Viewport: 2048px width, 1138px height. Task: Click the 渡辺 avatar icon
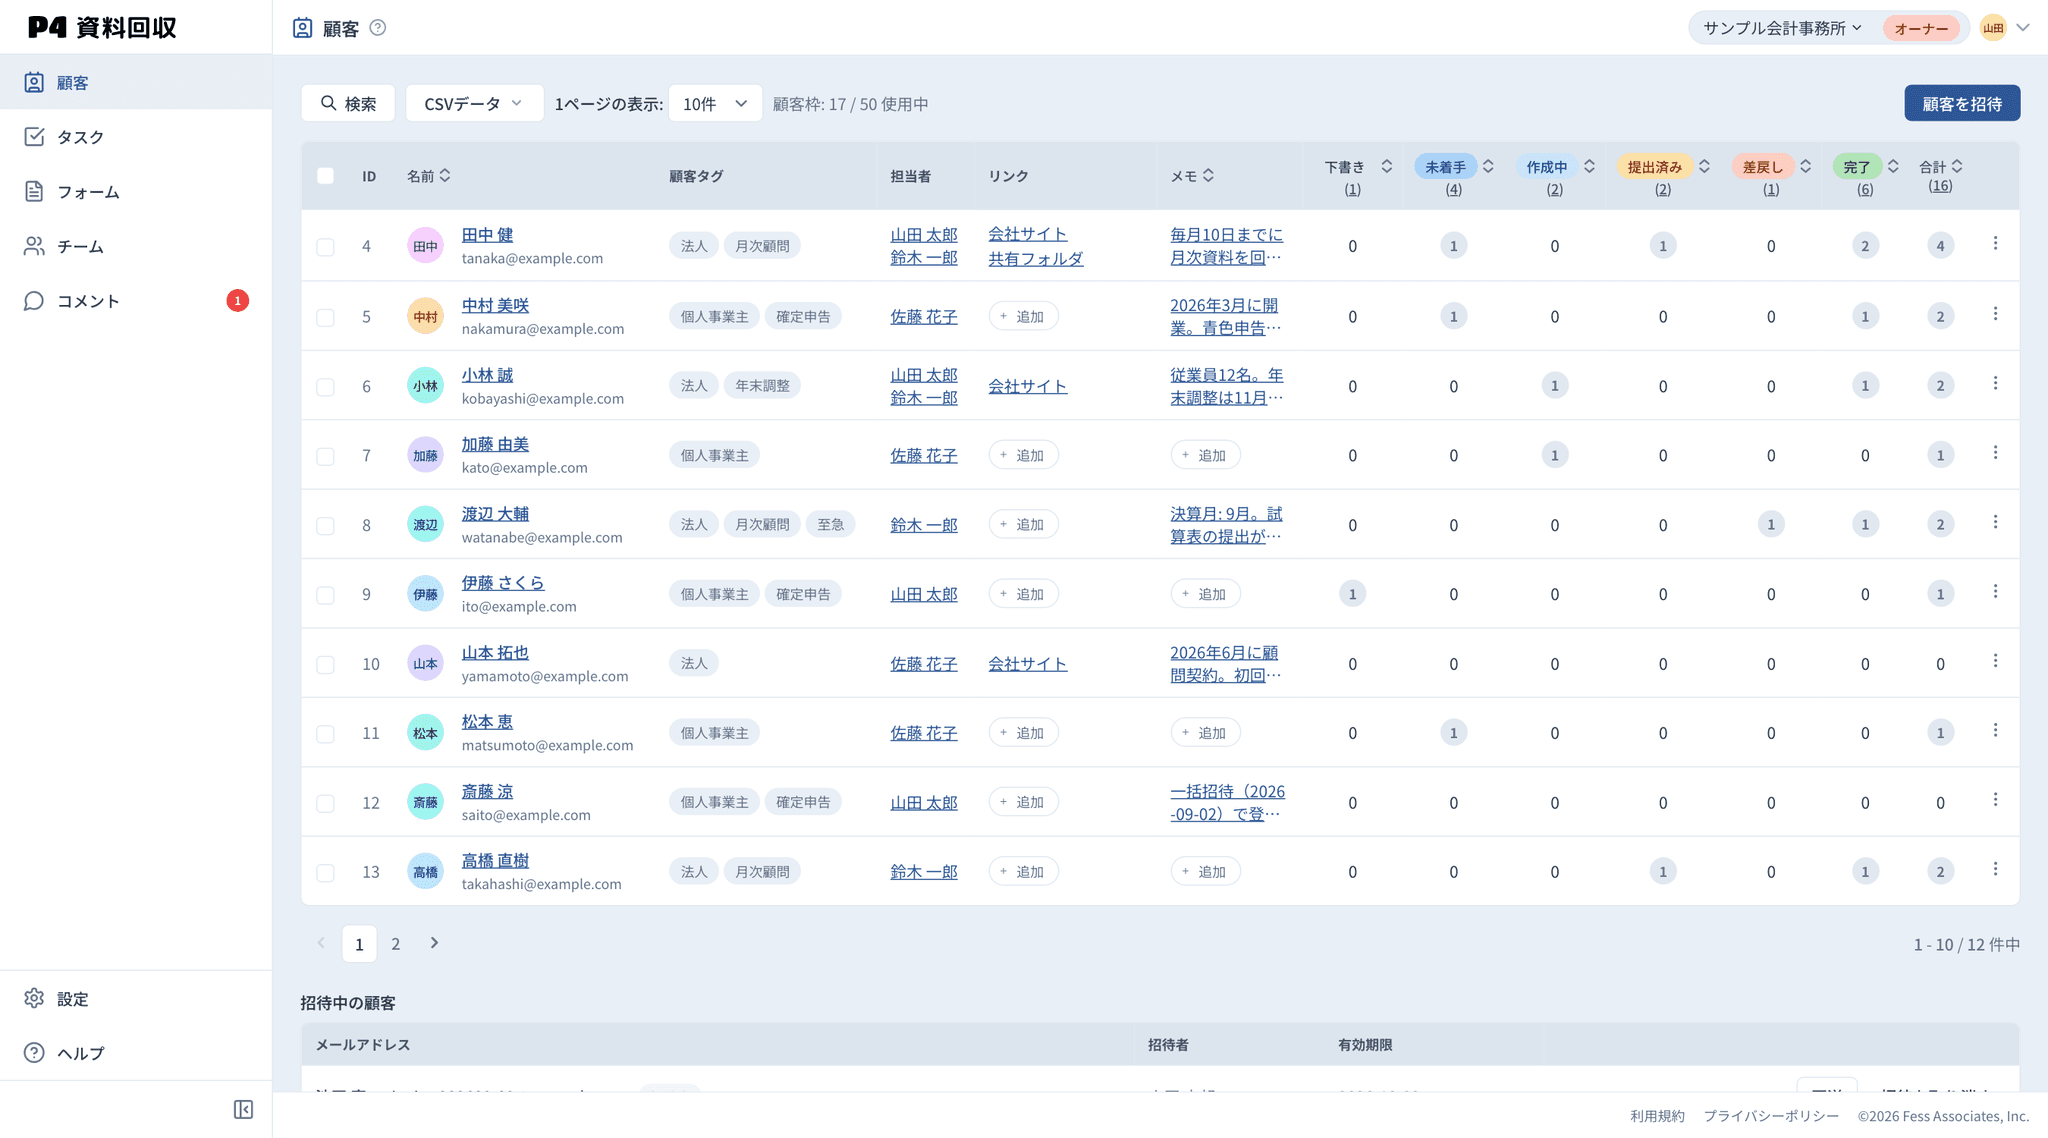coord(425,524)
